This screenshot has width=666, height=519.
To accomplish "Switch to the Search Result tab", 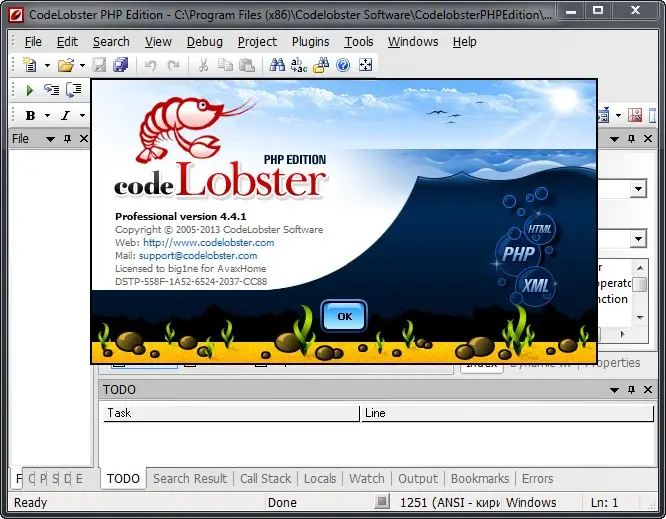I will 190,479.
